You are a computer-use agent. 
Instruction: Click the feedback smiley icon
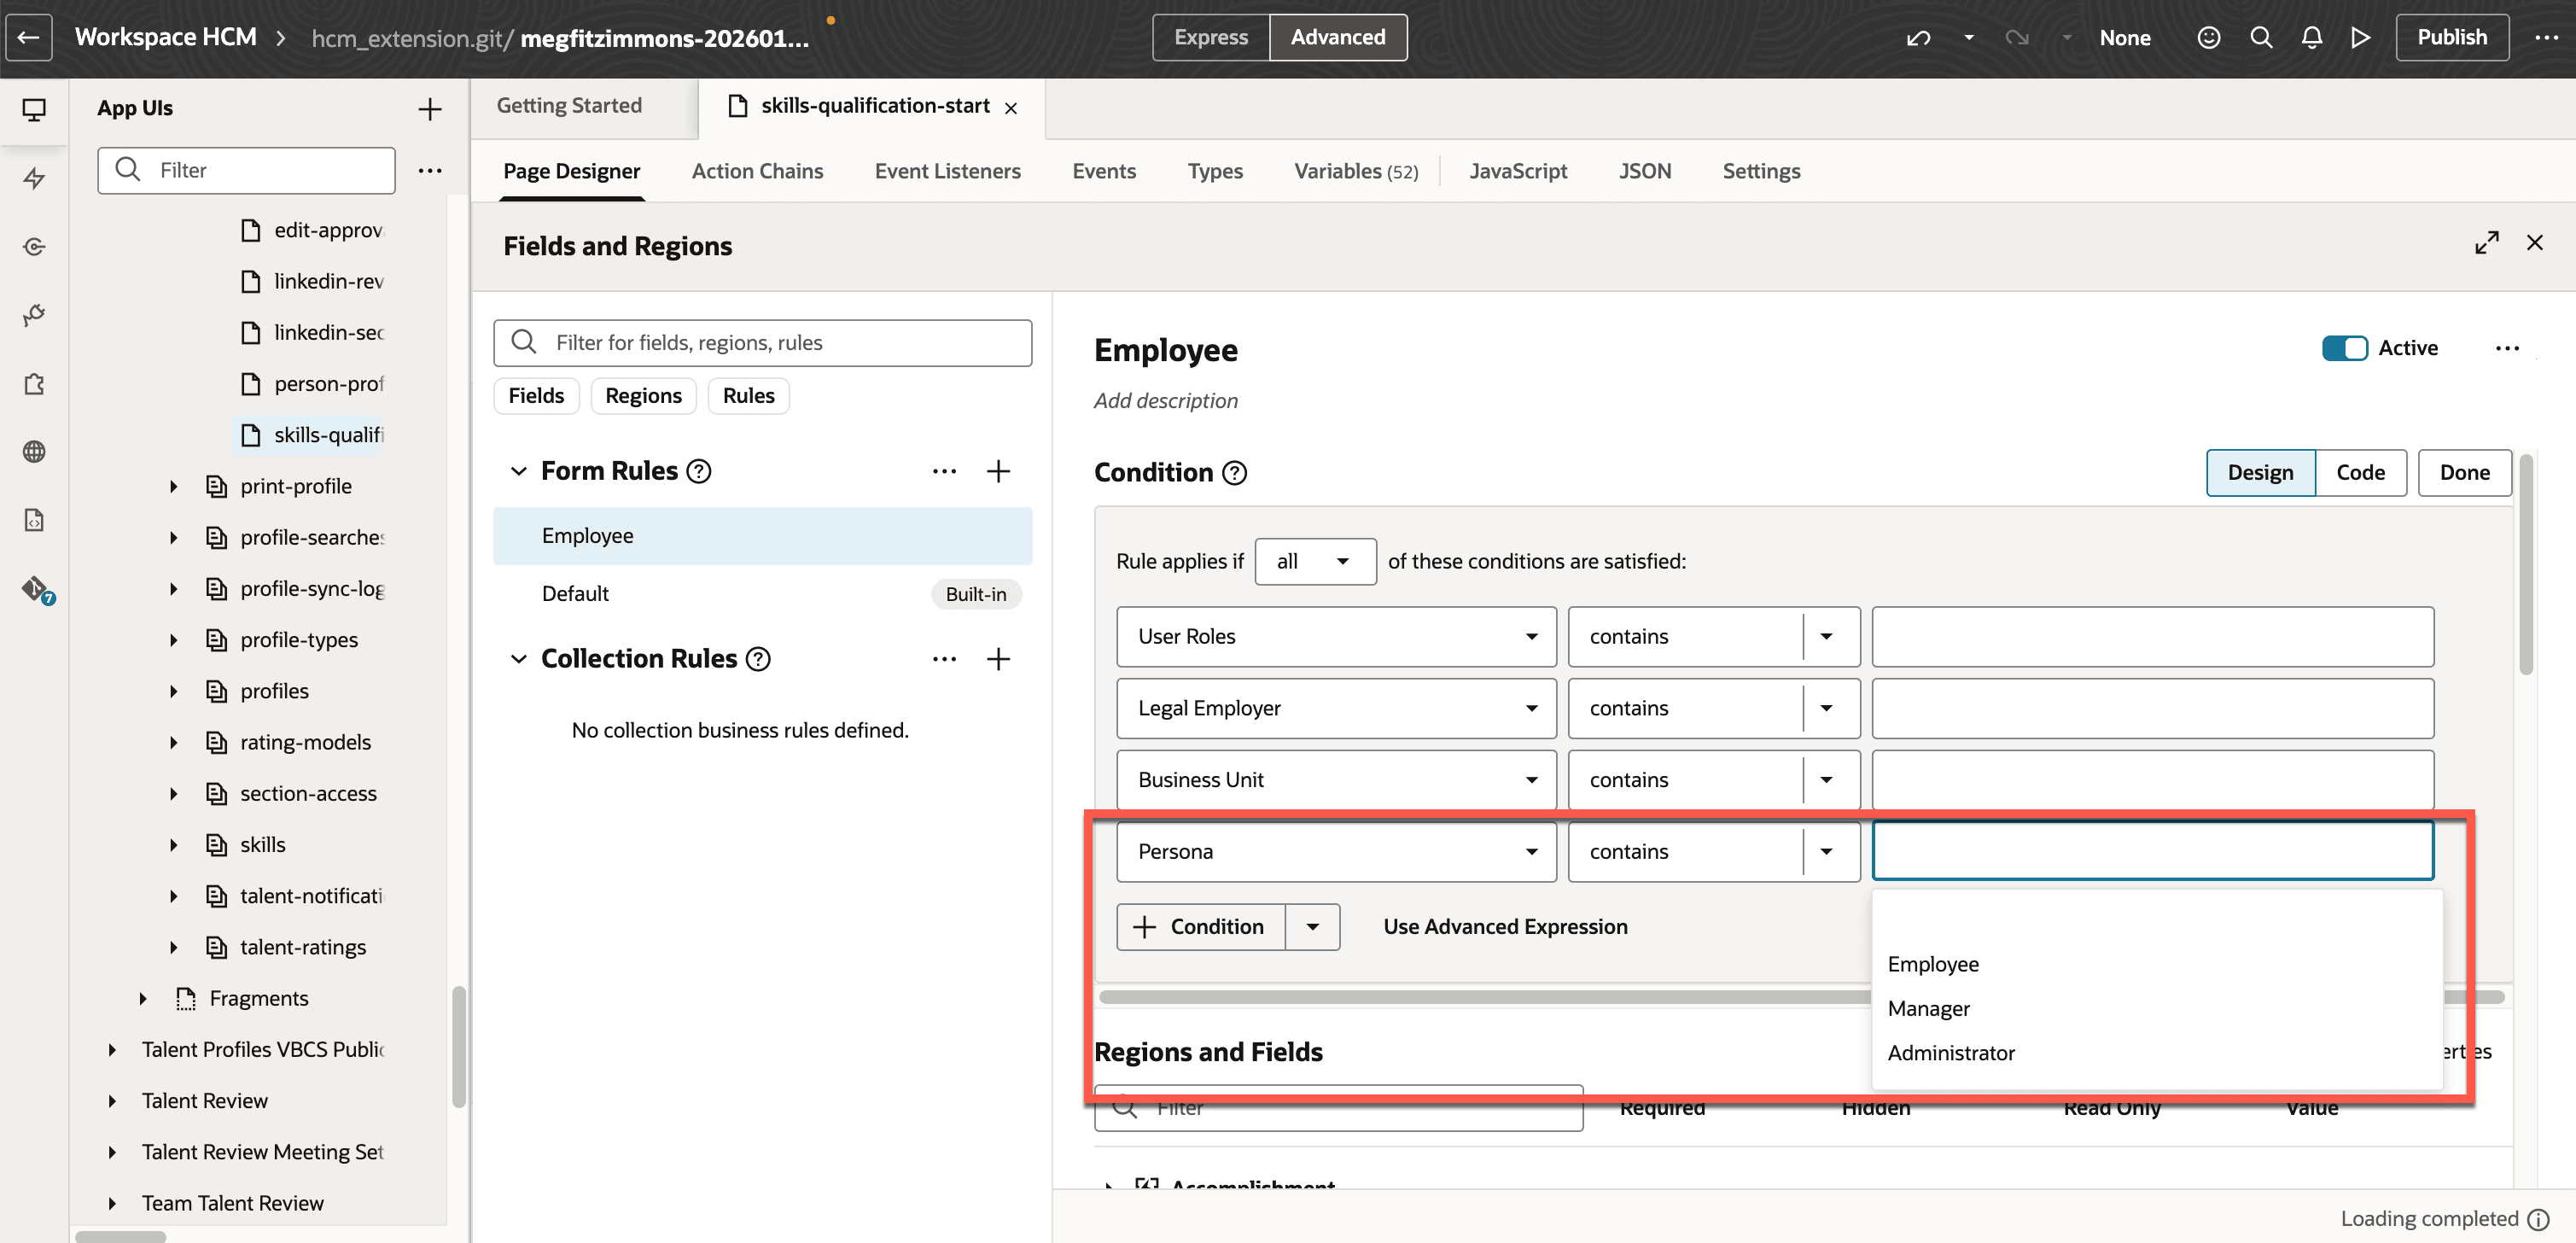(x=2208, y=38)
